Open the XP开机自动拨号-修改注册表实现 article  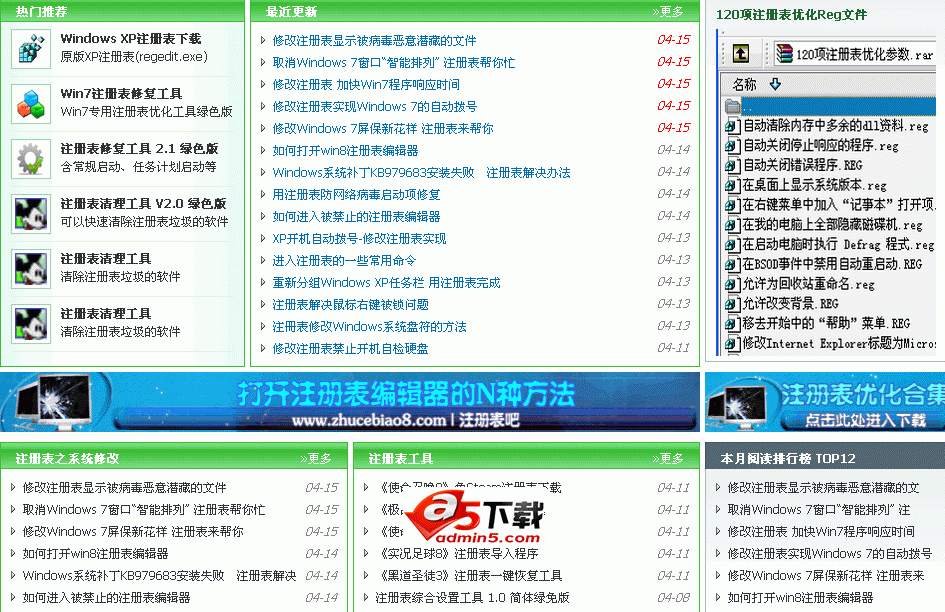tap(361, 240)
